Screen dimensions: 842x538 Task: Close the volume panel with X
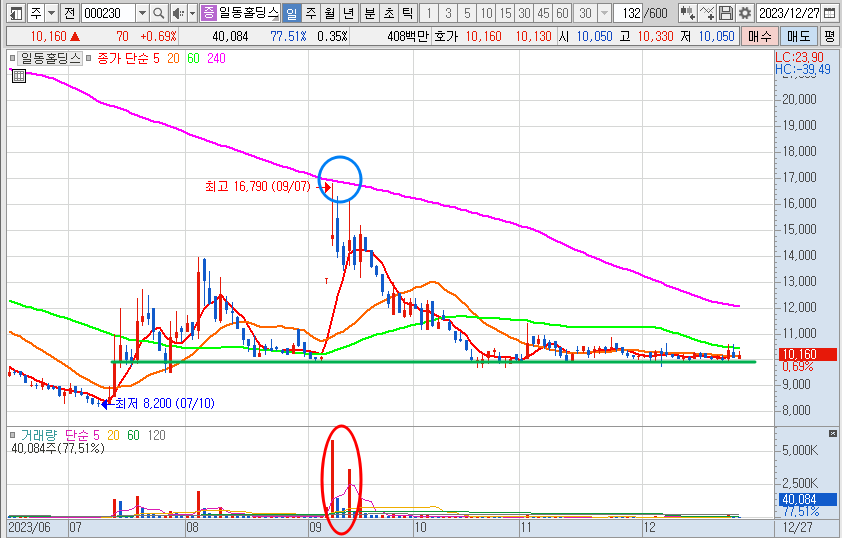pos(833,433)
